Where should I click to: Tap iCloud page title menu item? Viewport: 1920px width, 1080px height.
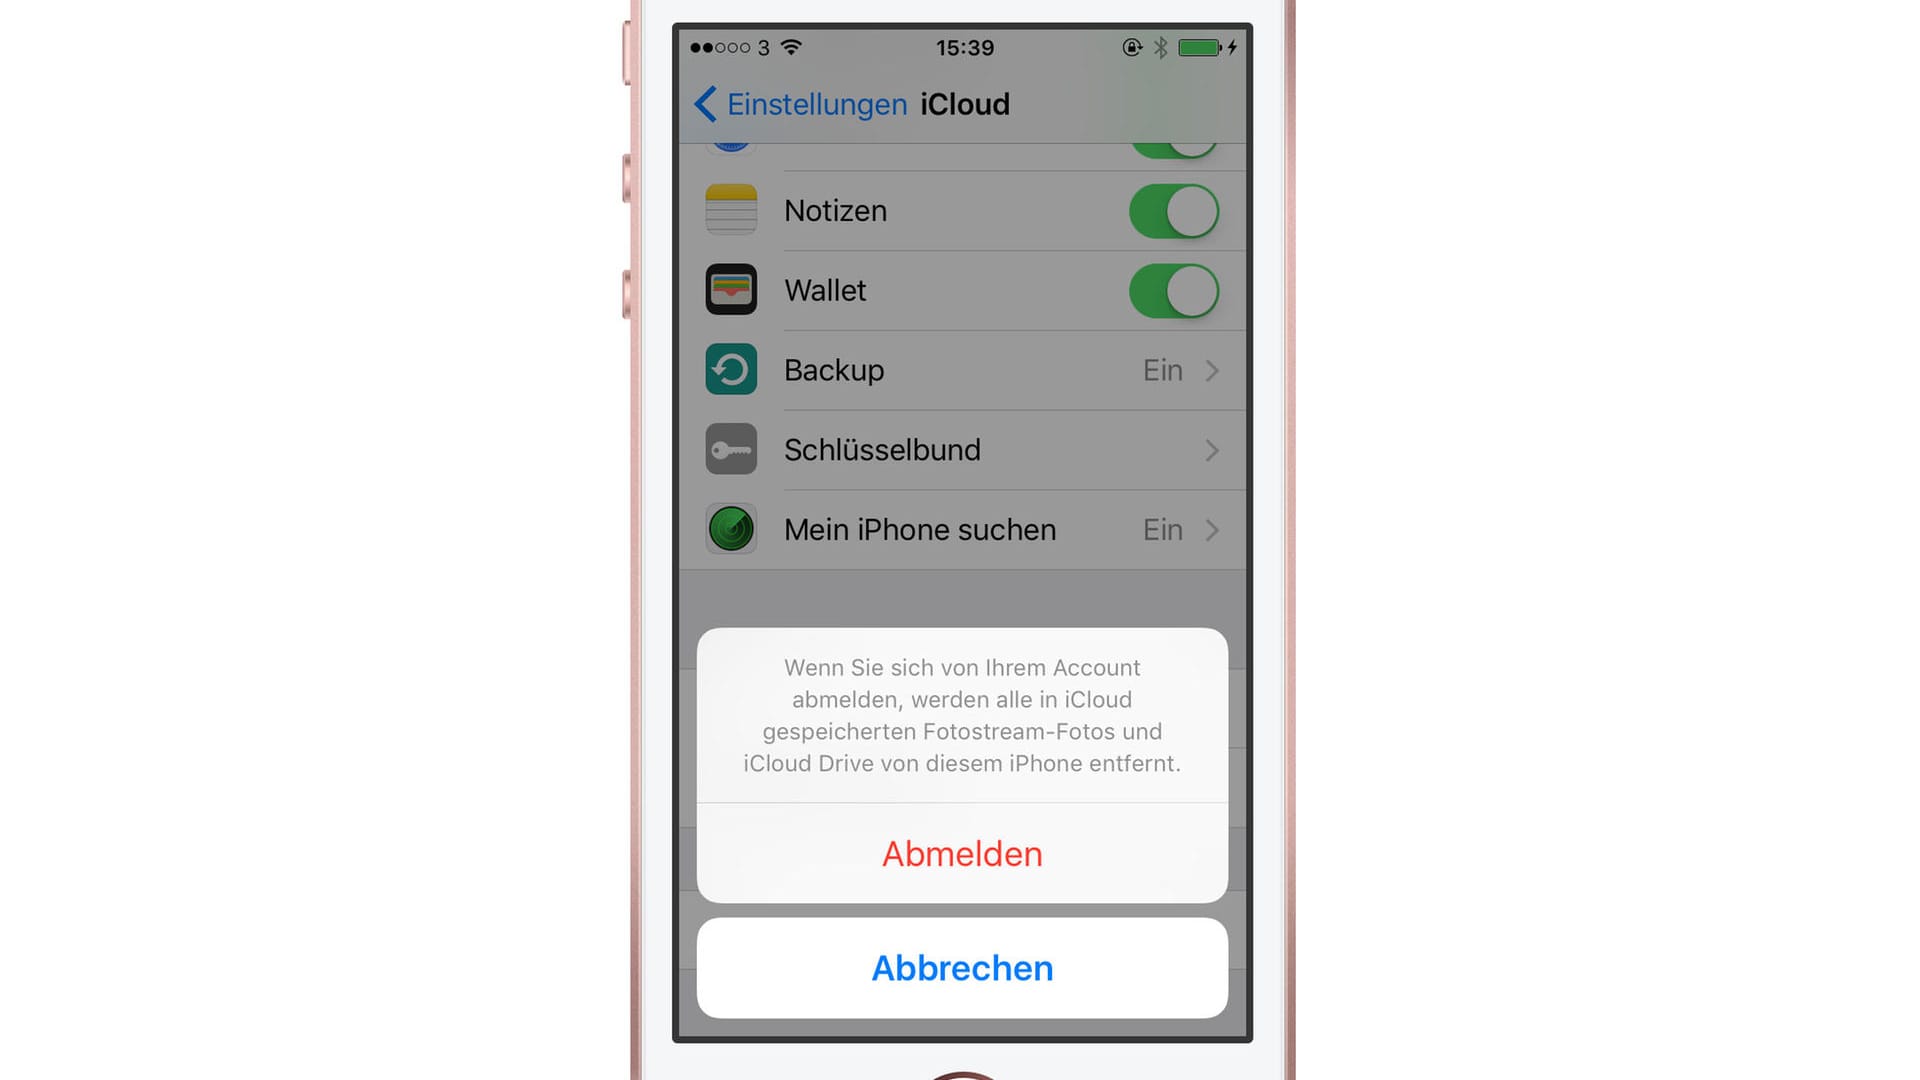coord(963,103)
